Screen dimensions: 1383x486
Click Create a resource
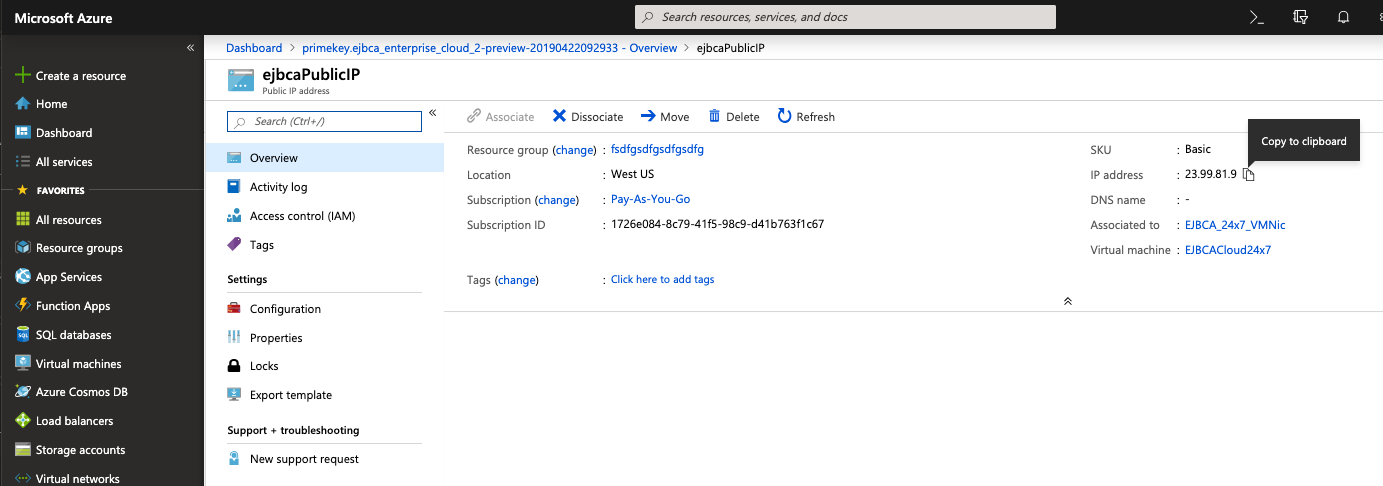coord(80,76)
